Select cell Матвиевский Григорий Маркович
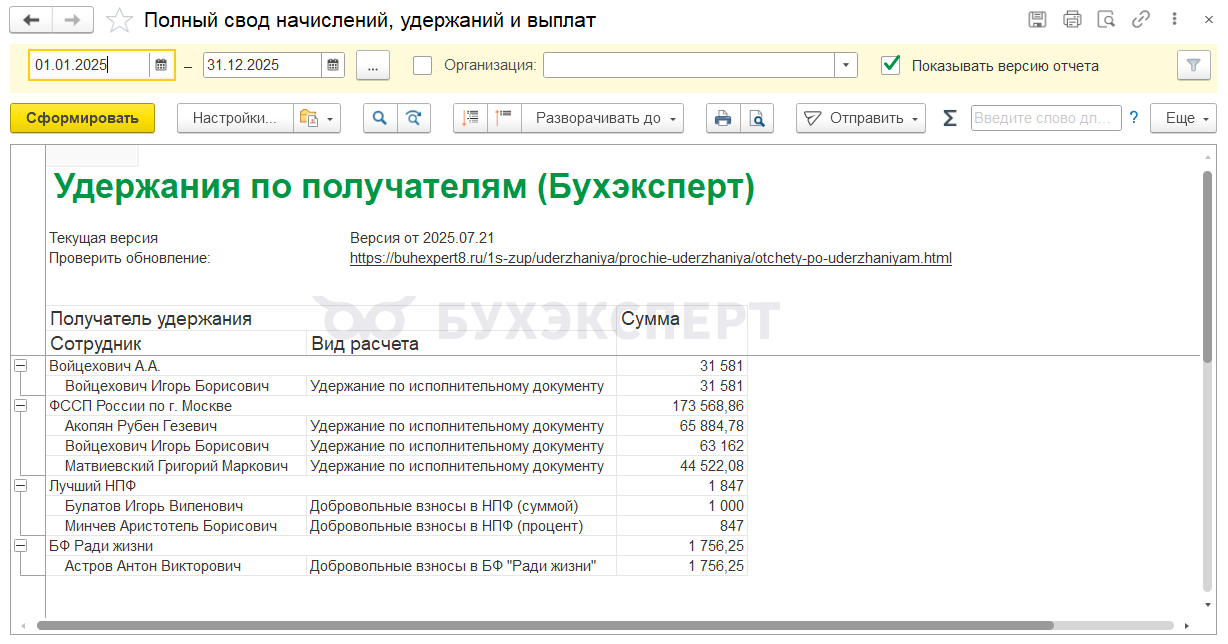1228x644 pixels. point(176,466)
